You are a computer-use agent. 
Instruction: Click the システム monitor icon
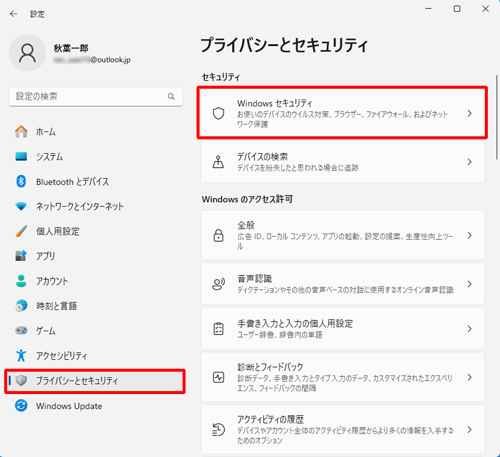21,156
